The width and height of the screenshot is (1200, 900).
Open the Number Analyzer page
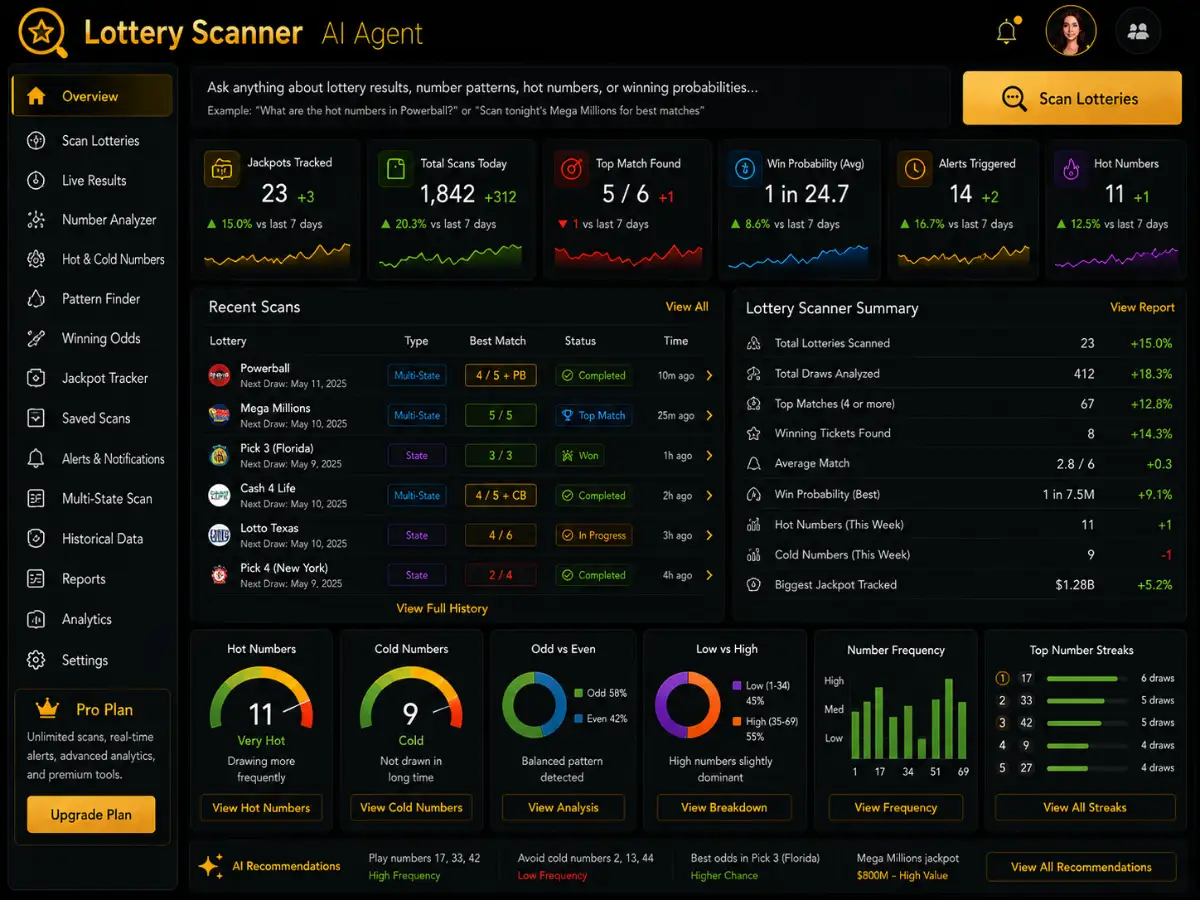pos(92,220)
